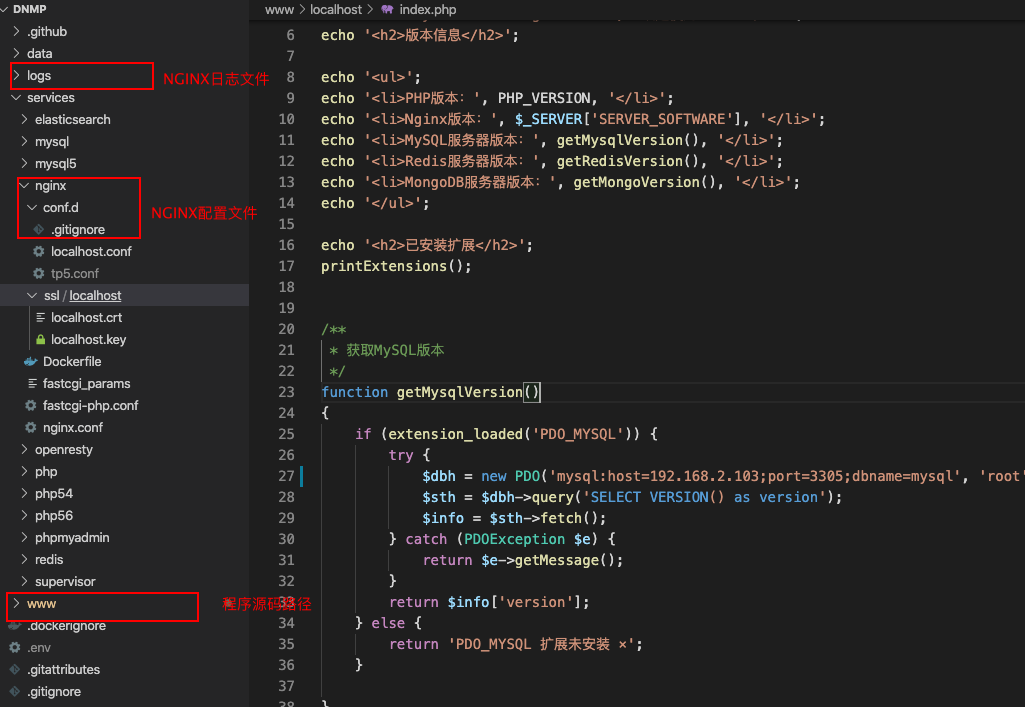
Task: Click the git icon beside root .gitignore
Action: [x=15, y=691]
